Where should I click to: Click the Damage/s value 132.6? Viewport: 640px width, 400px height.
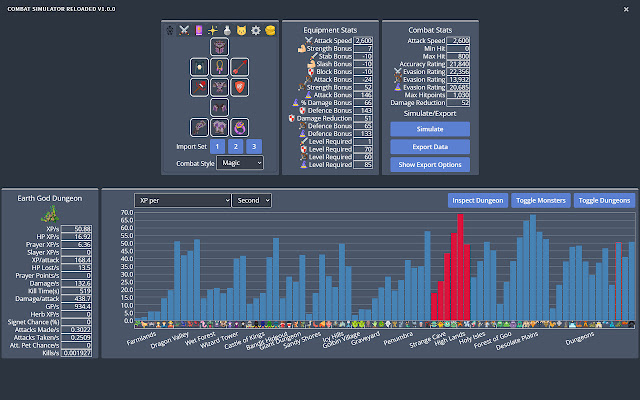tap(76, 283)
